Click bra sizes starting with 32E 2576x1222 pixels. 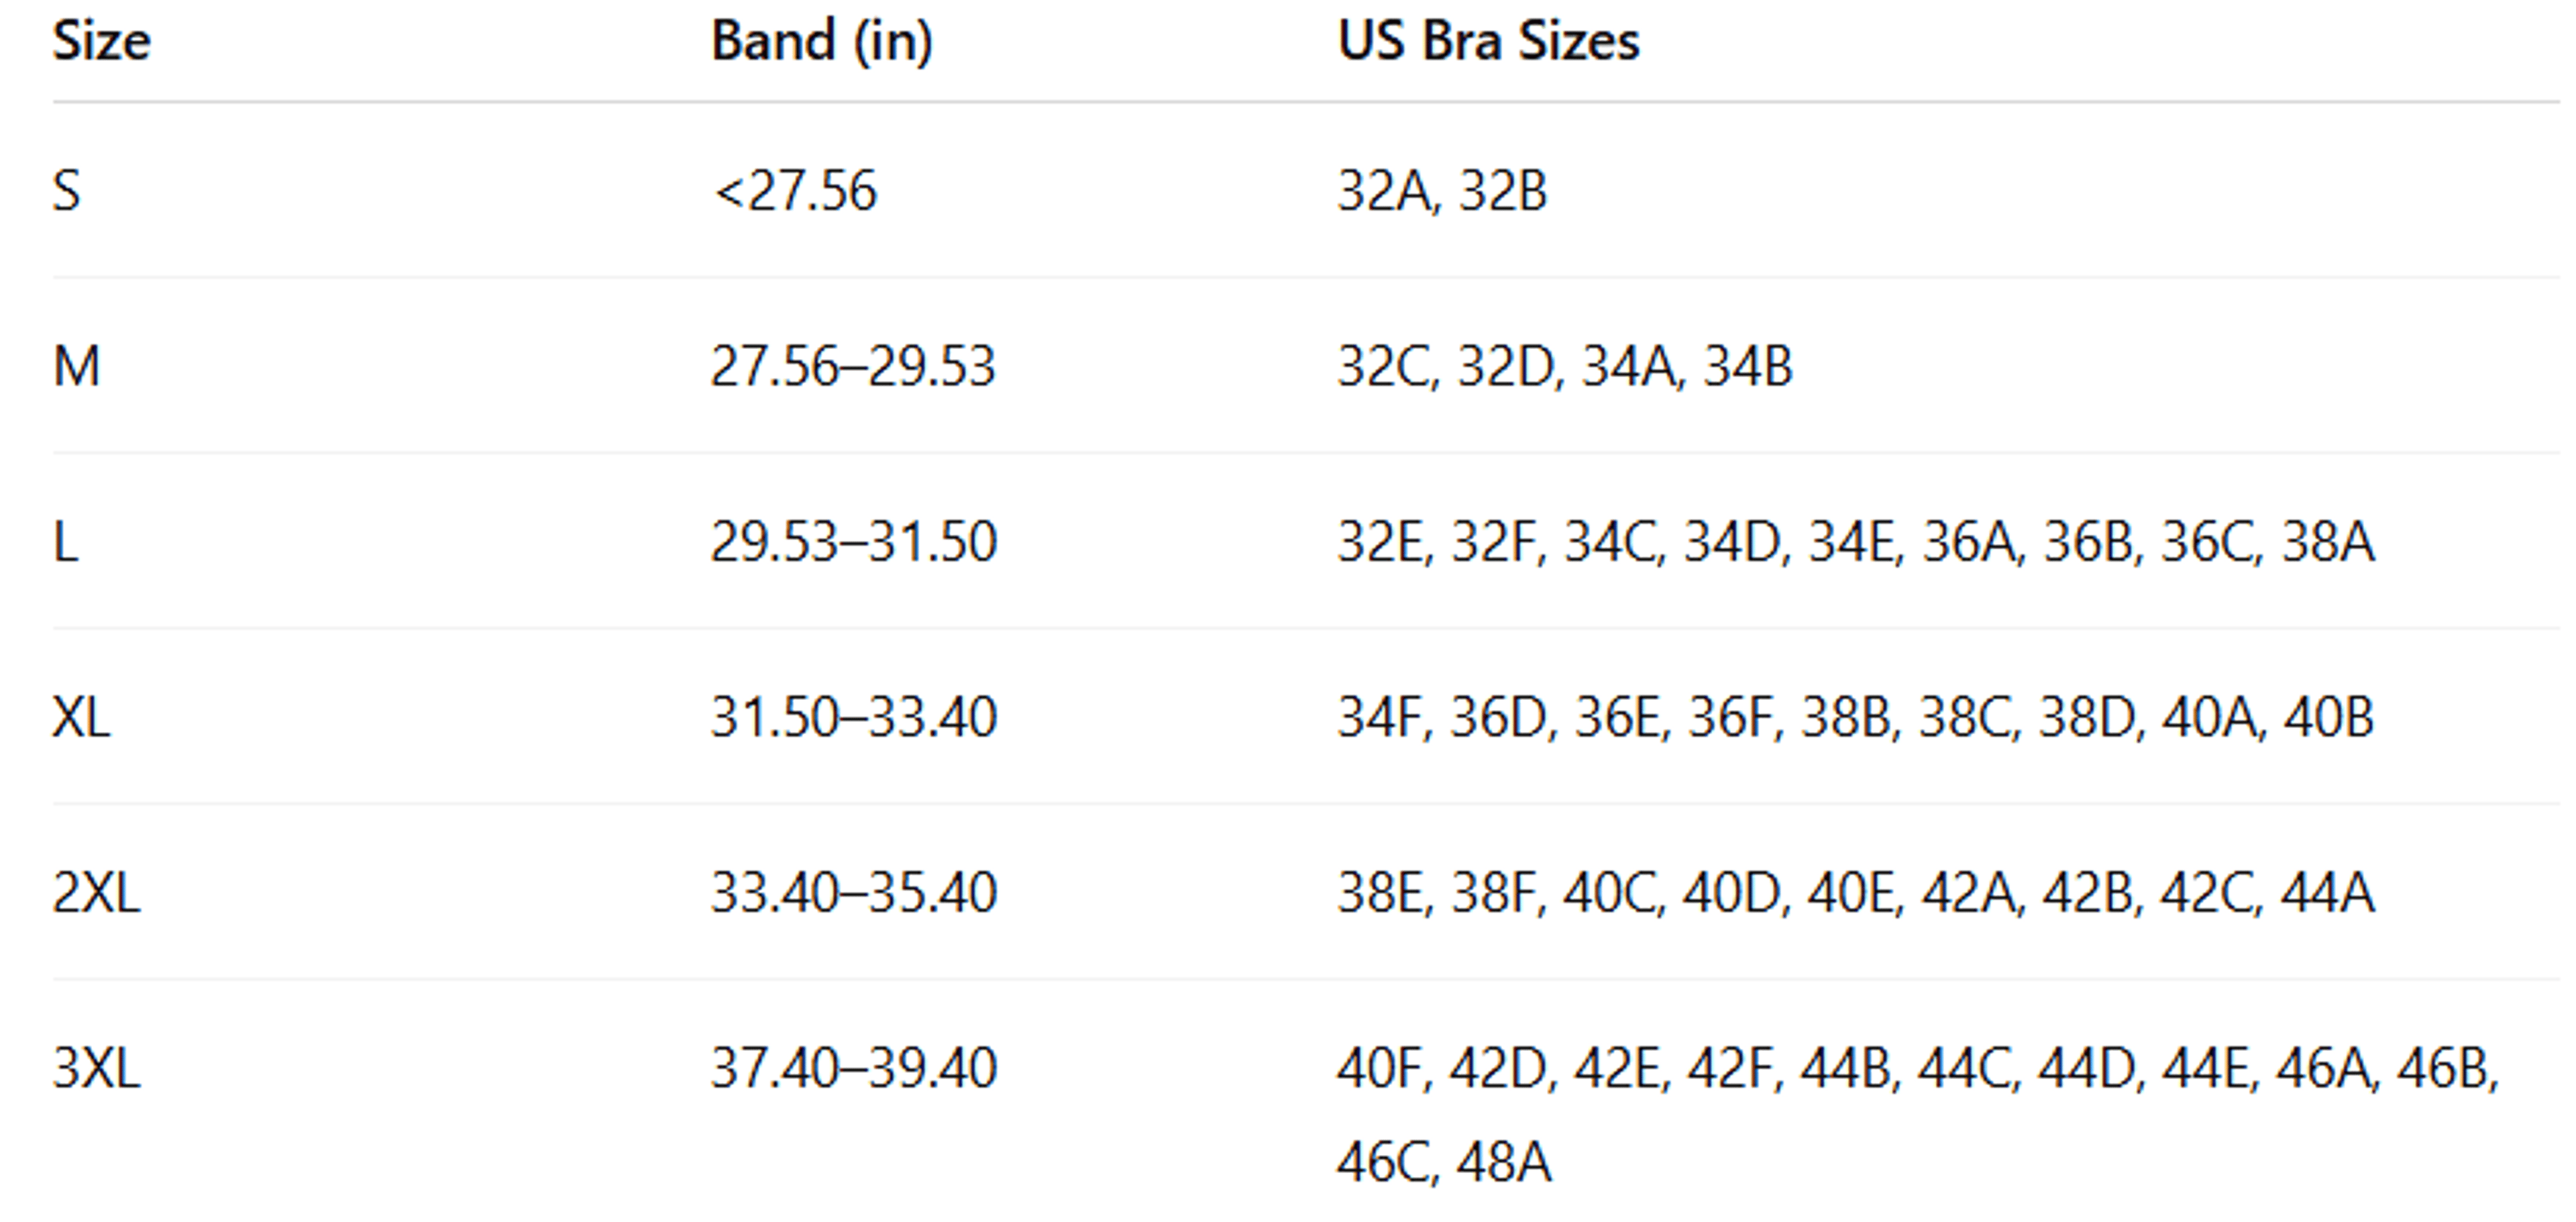(x=1855, y=542)
